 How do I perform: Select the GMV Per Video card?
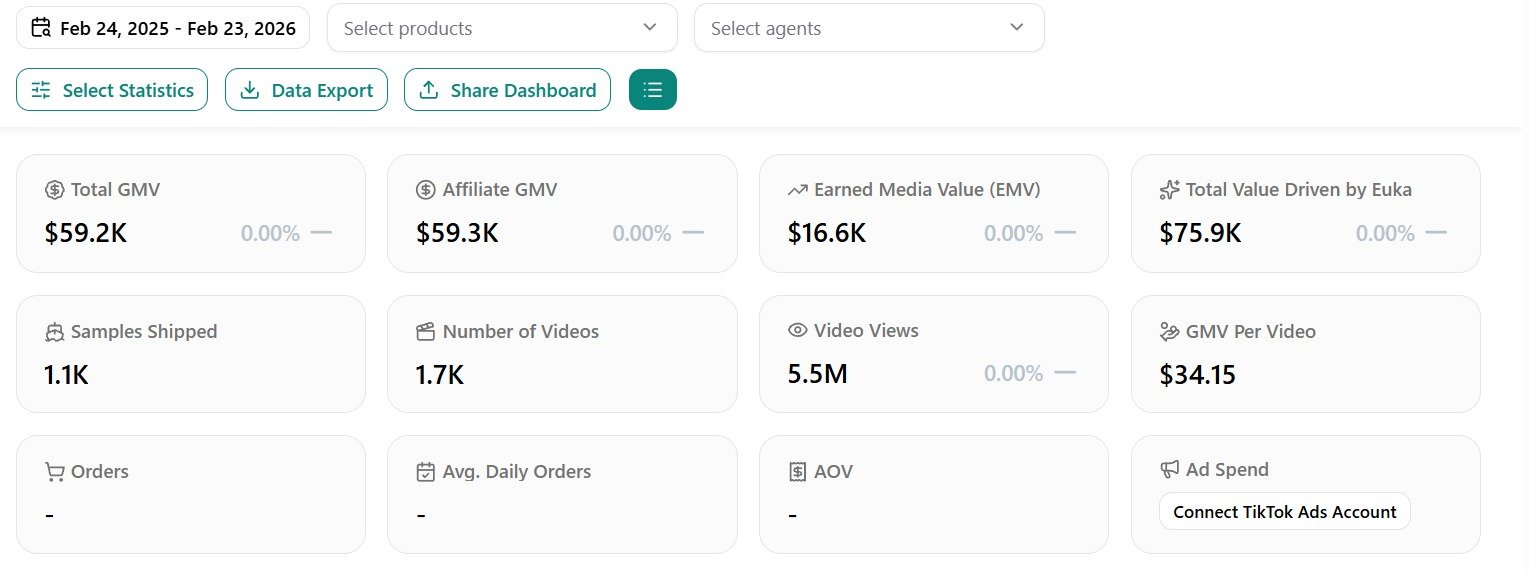pos(1305,354)
